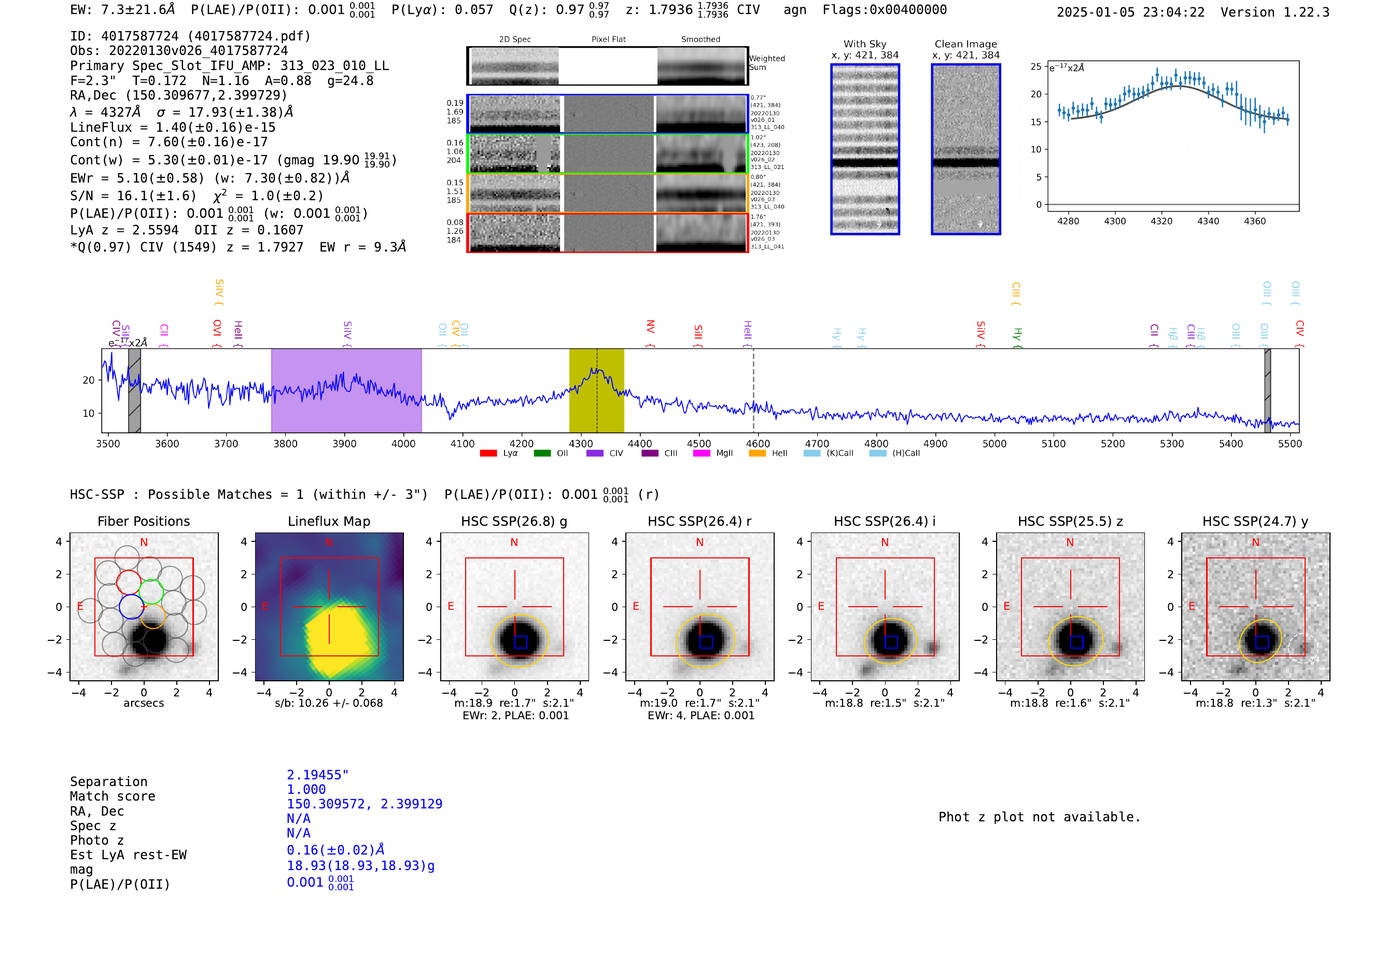Open the Lineflux Map image
The image size is (1400, 953).
pos(329,607)
